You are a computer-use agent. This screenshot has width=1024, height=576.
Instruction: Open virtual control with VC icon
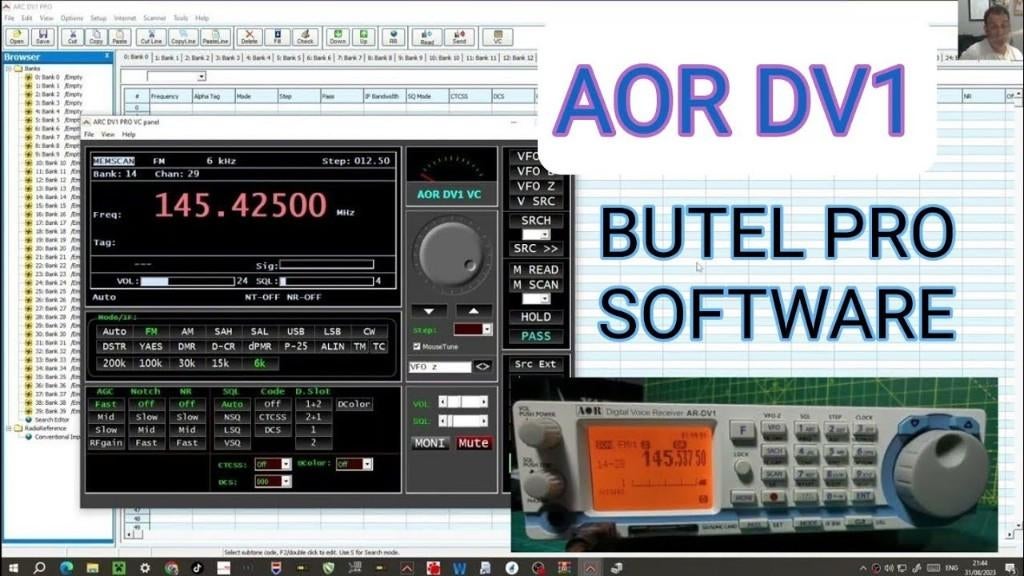point(498,37)
